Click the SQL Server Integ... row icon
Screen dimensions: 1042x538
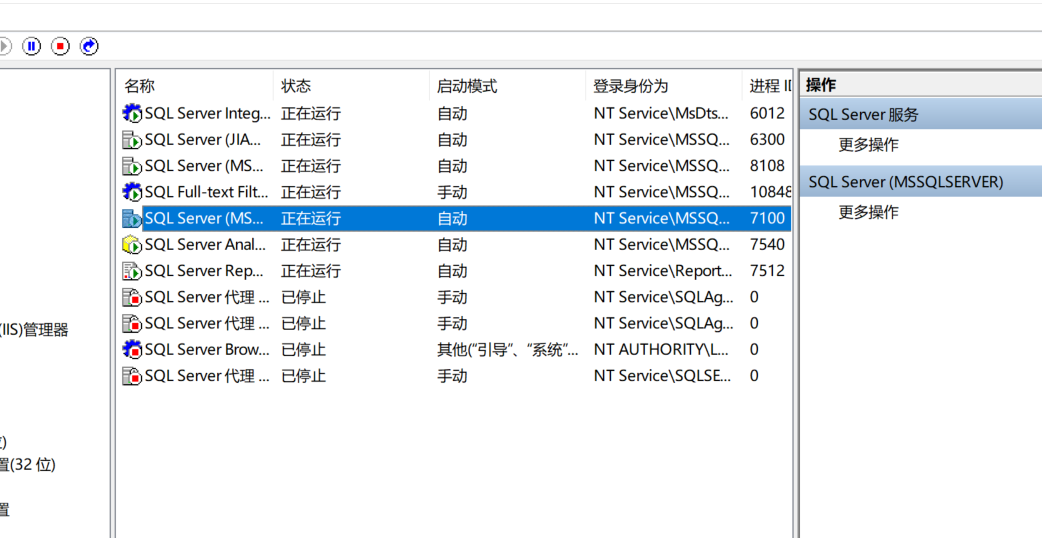pos(132,114)
